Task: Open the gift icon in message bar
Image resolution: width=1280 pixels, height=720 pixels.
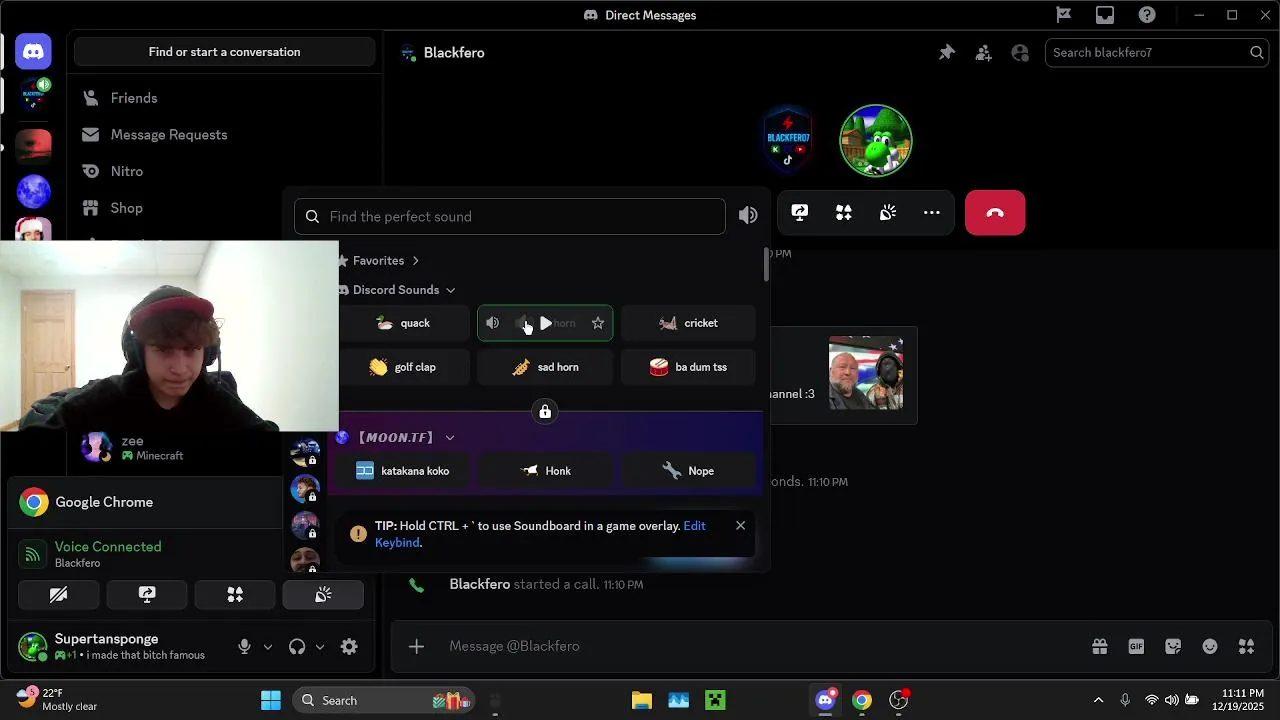Action: click(1100, 646)
